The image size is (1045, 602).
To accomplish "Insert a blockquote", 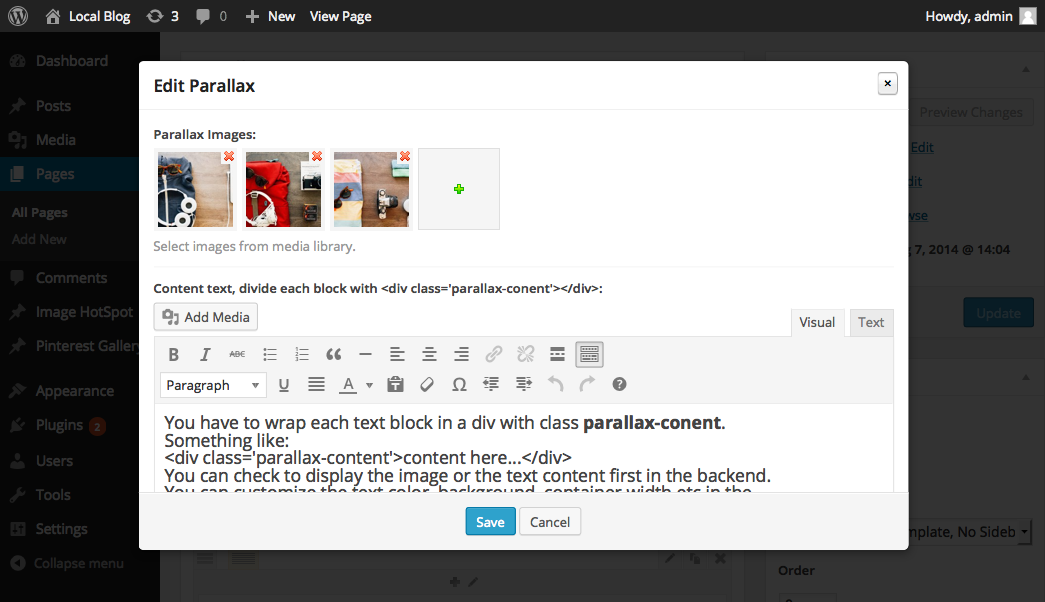I will click(x=334, y=354).
